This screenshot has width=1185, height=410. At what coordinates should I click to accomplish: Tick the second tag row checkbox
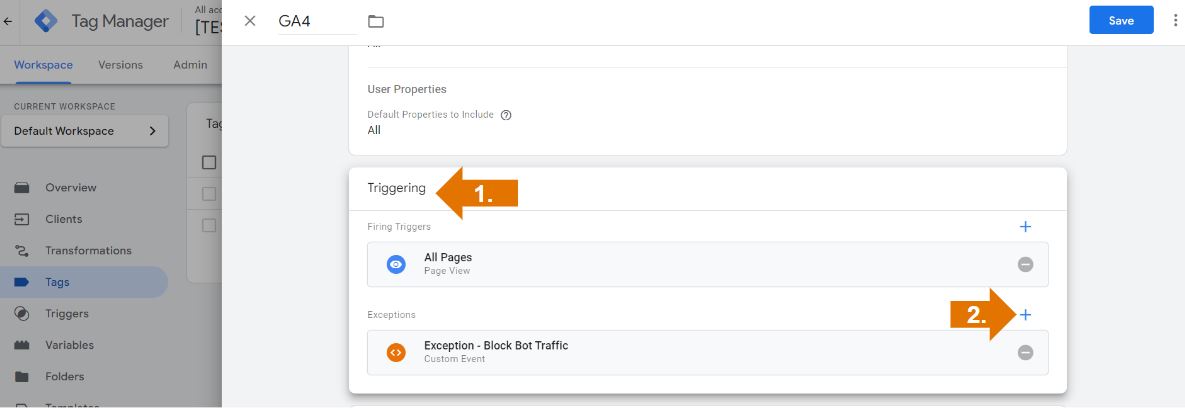click(209, 226)
